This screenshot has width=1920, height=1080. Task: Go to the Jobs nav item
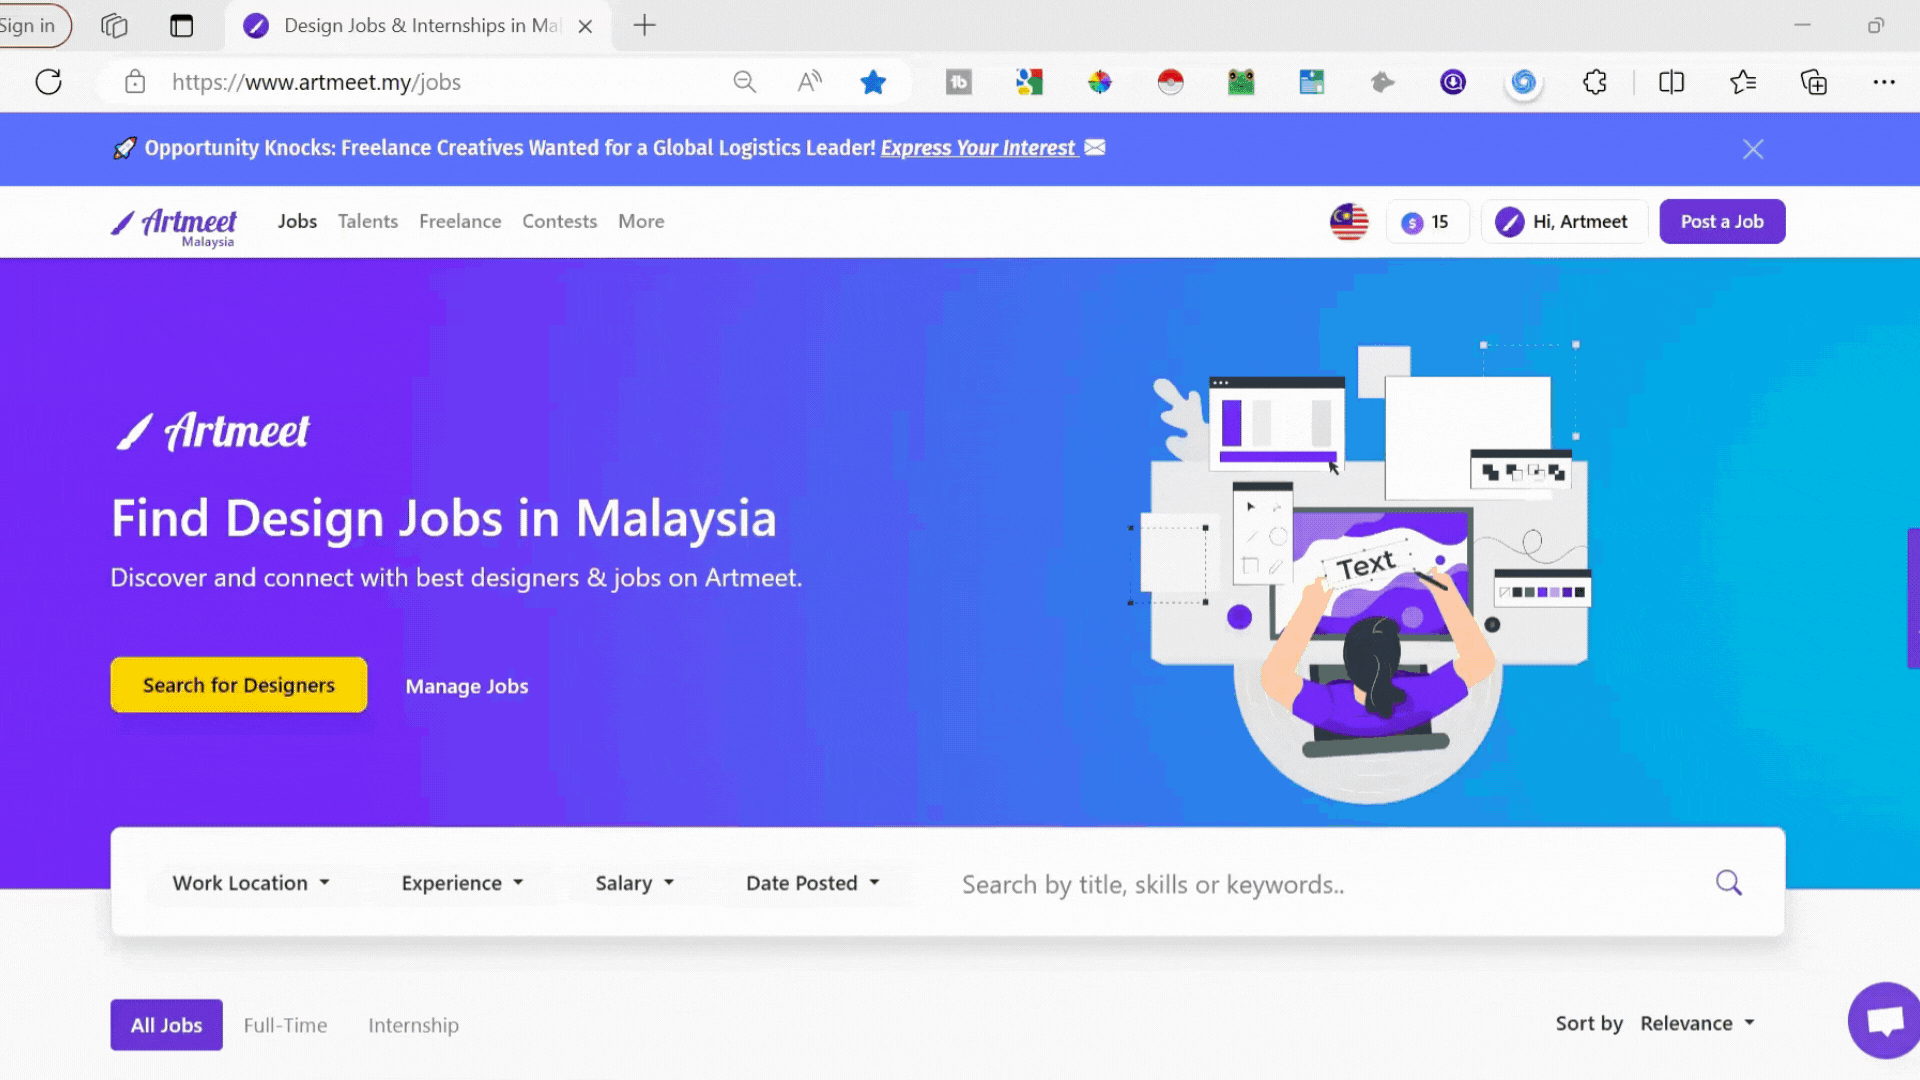coord(297,221)
